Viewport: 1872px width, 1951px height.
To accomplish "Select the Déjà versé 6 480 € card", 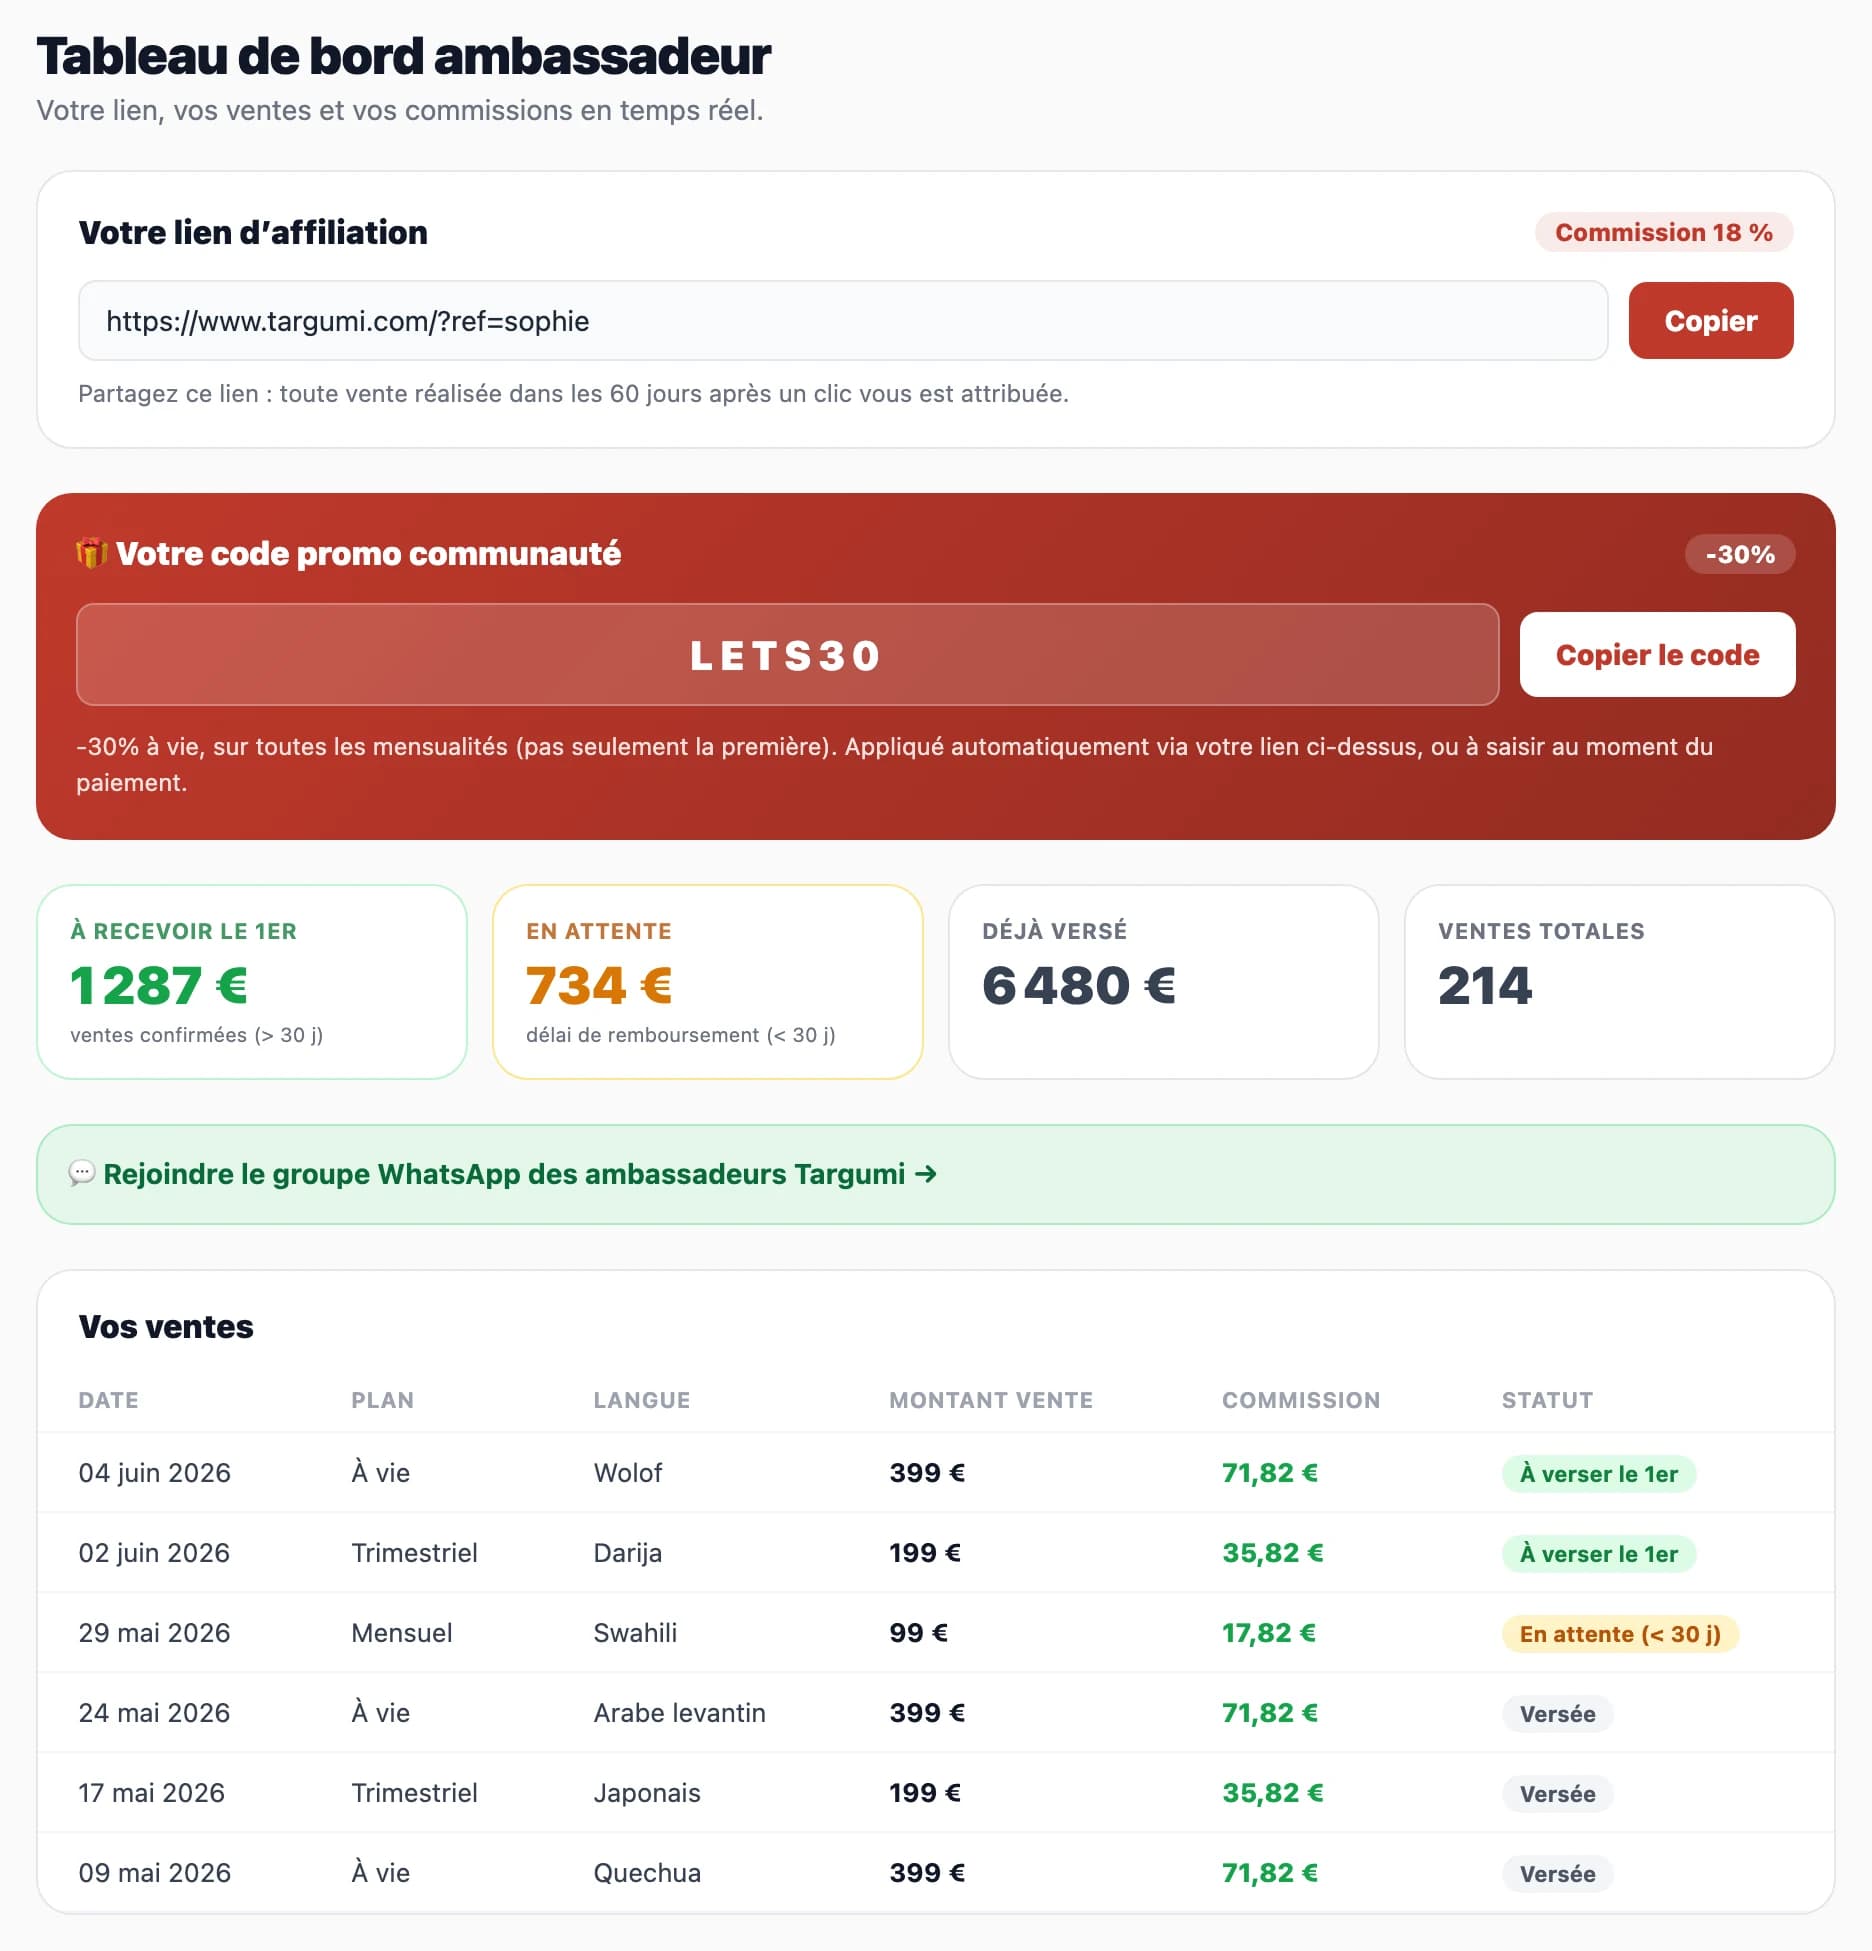I will click(1164, 982).
